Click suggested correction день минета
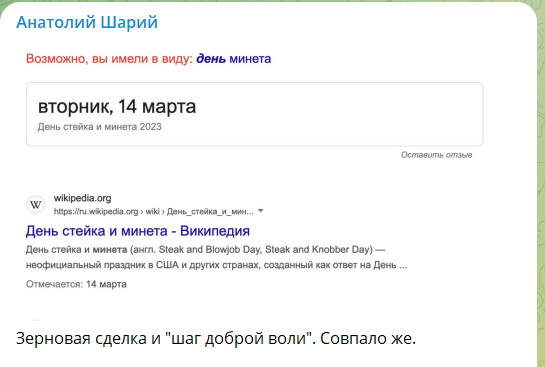Image resolution: width=545 pixels, height=367 pixels. 234,59
